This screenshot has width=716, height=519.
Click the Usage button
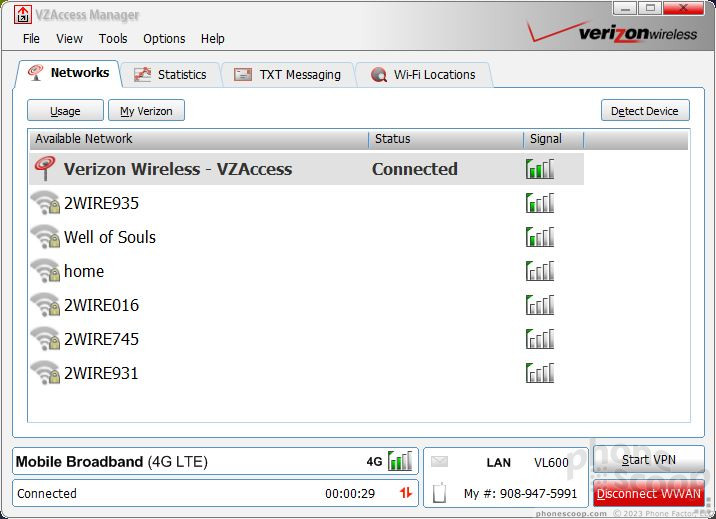pyautogui.click(x=65, y=110)
